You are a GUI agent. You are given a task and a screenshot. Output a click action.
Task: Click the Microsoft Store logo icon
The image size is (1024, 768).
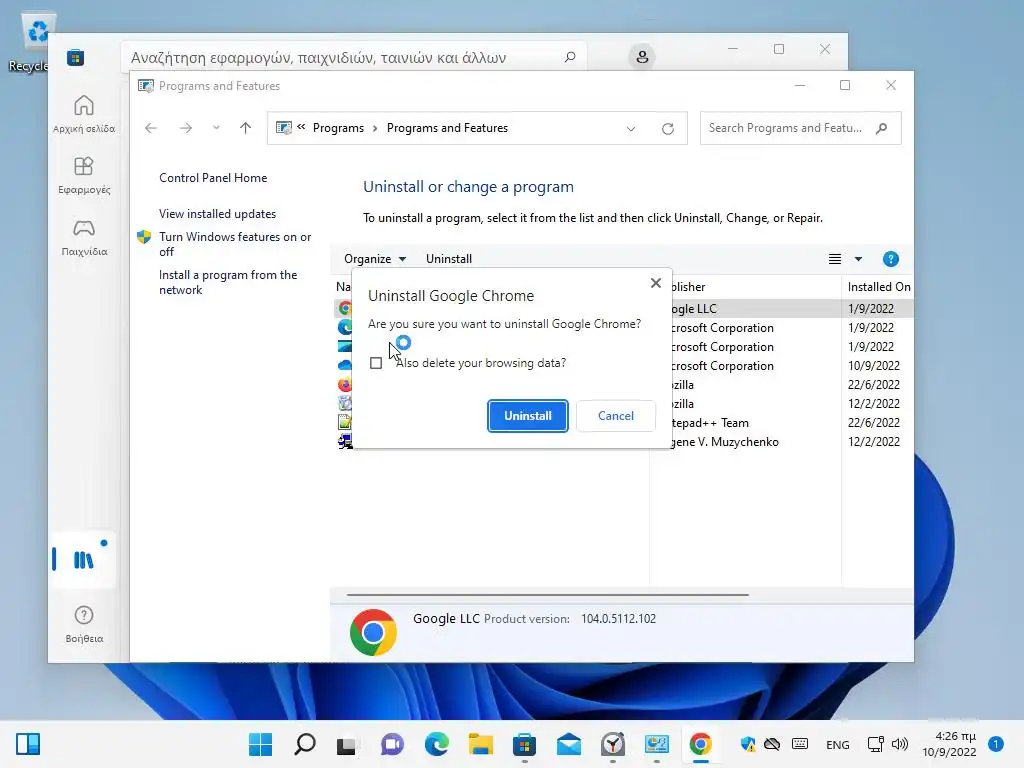coord(75,57)
